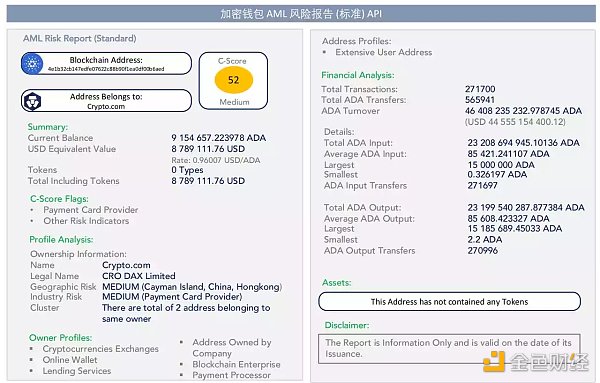This screenshot has width=600, height=383.
Task: Select 'Blockchain Enterprise' owner profile
Action: tap(236, 365)
